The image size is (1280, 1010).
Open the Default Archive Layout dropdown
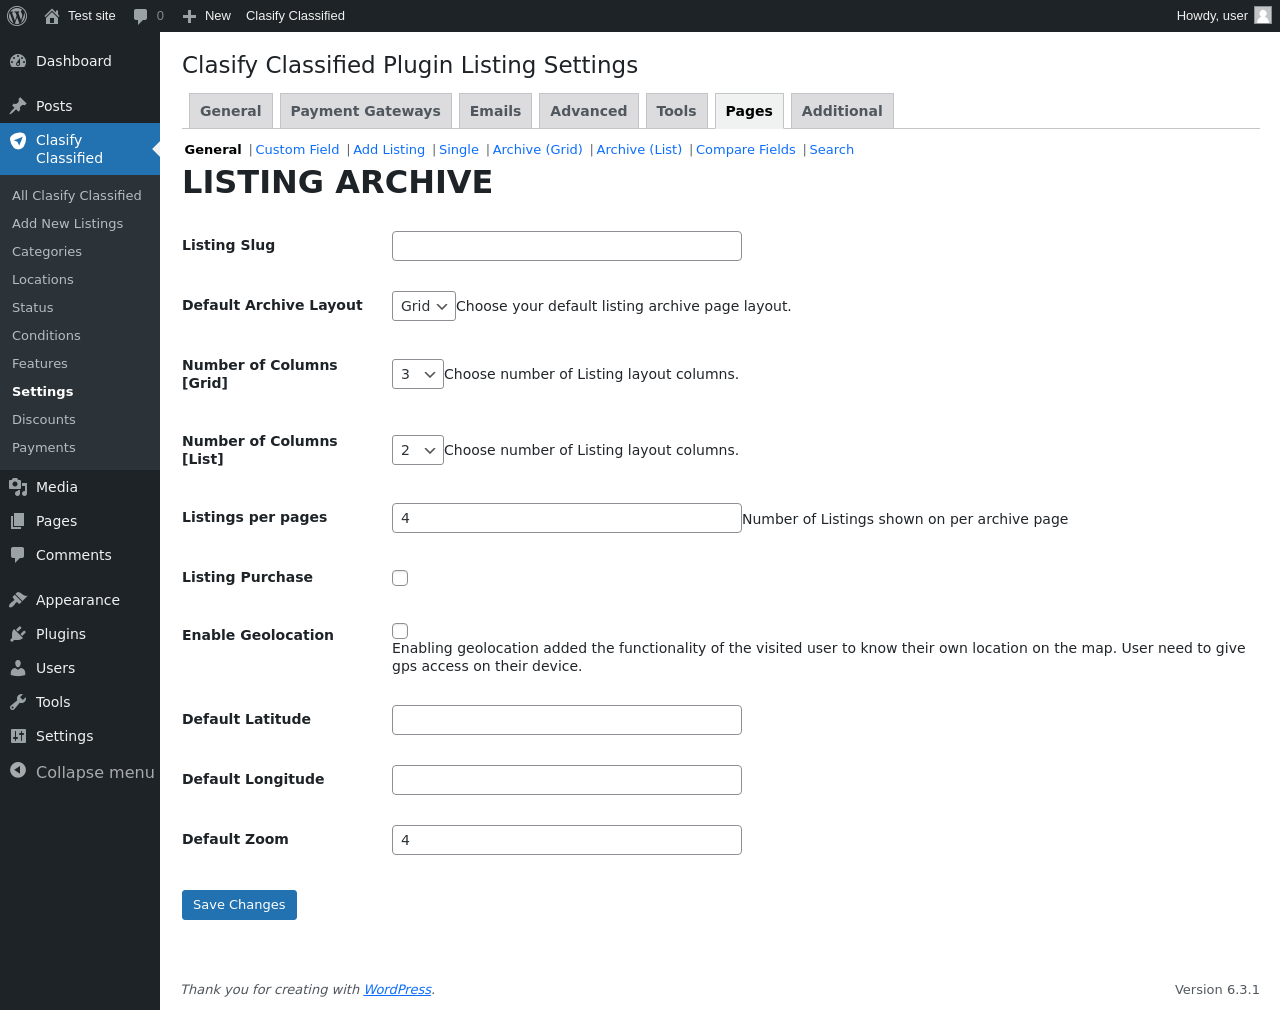424,306
